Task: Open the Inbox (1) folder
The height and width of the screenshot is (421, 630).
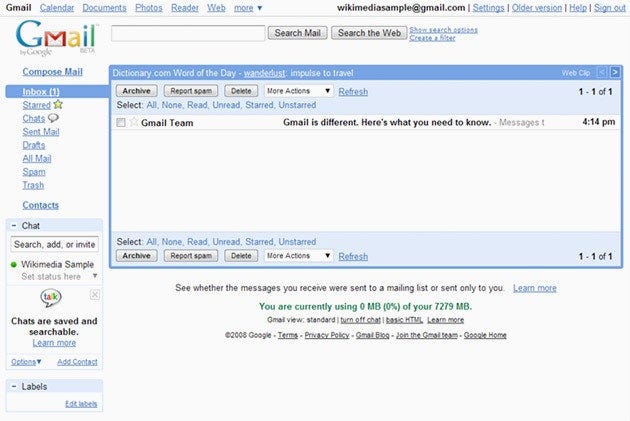Action: 41,92
